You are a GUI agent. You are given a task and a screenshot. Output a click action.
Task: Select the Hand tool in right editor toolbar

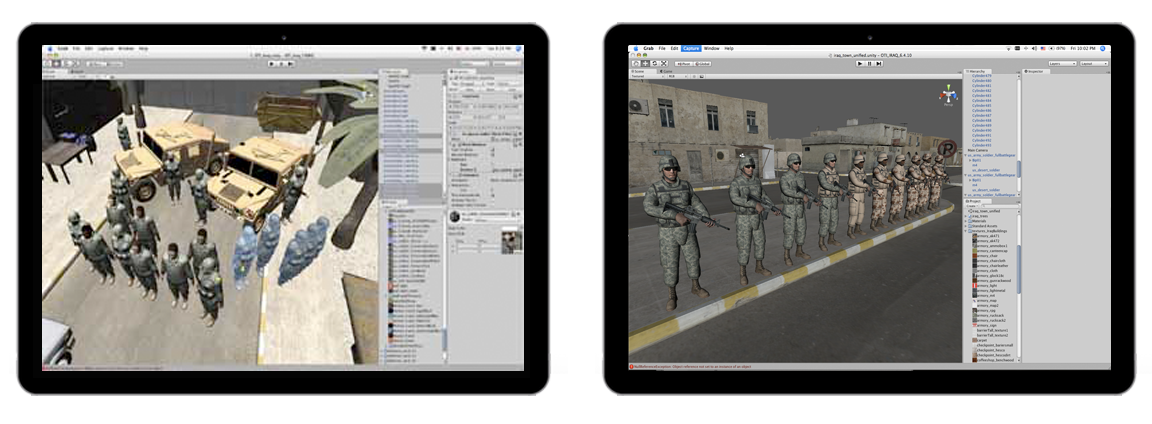[634, 63]
